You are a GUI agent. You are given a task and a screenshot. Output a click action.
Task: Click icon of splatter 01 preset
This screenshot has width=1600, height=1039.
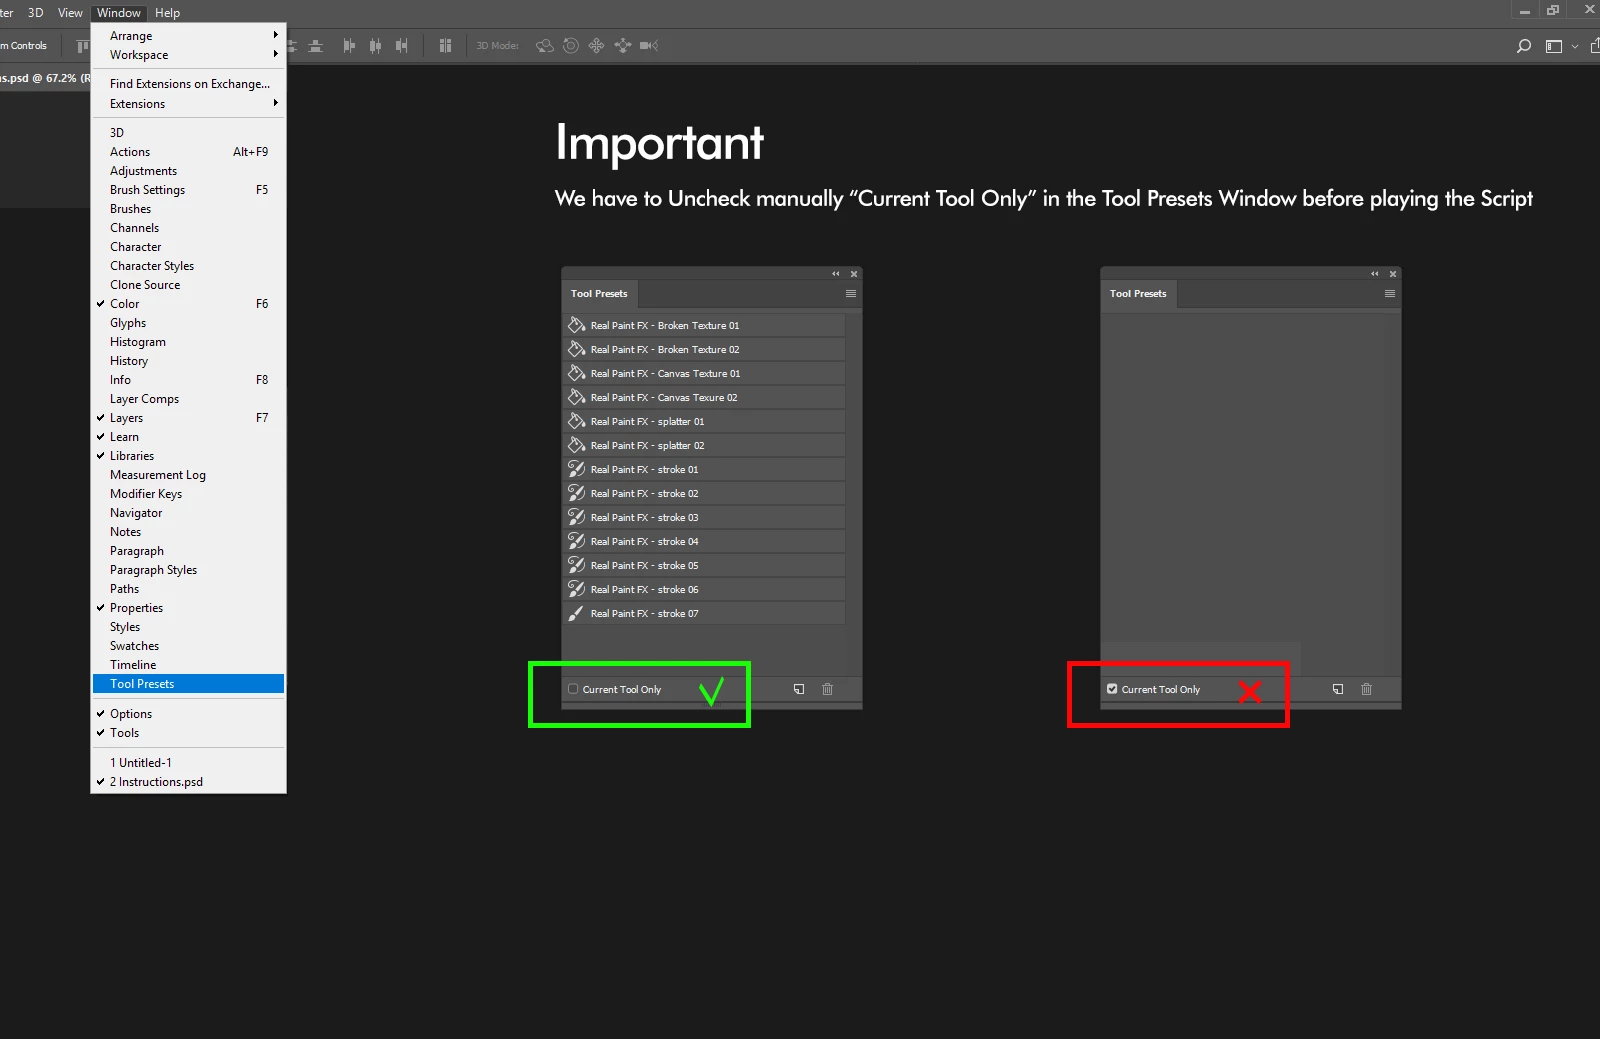(576, 421)
